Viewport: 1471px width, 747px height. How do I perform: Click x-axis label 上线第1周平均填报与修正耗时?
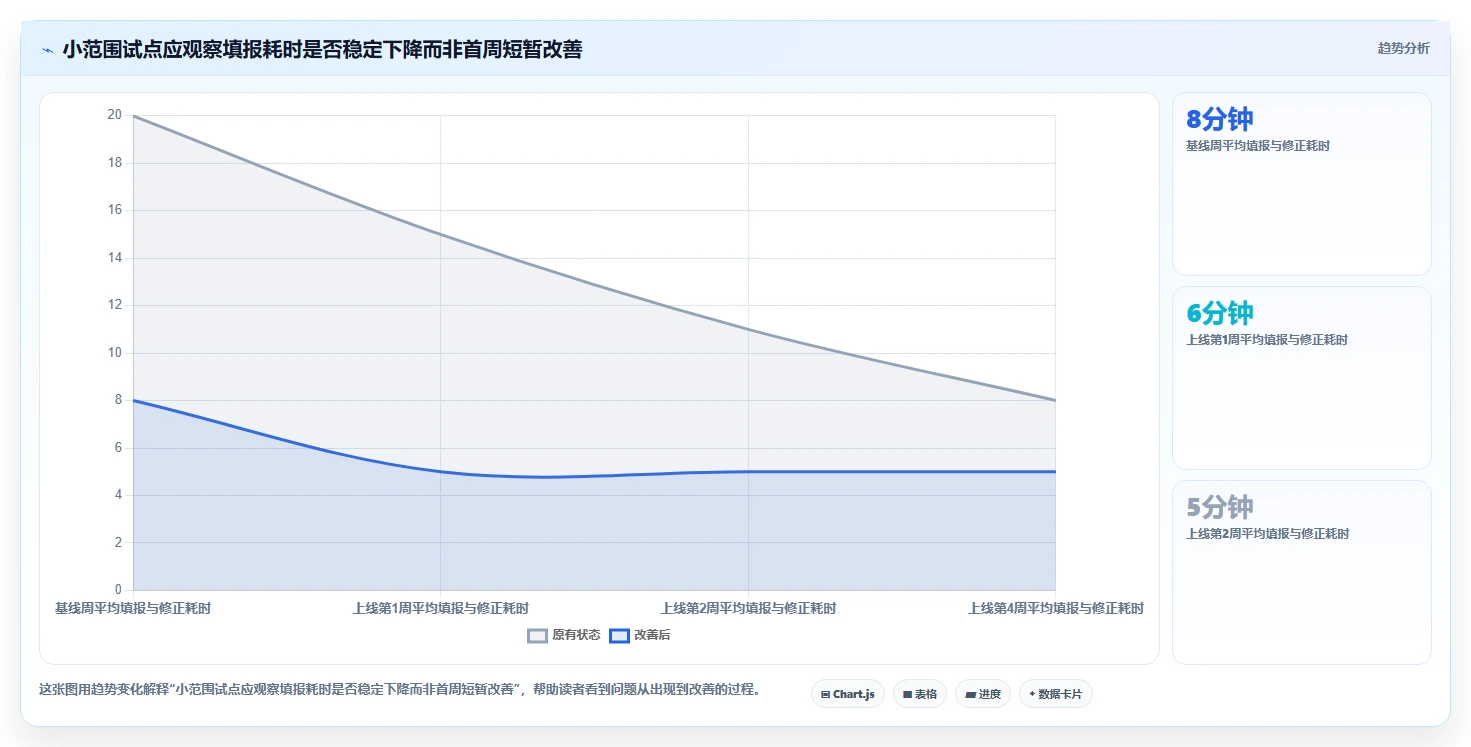point(440,608)
